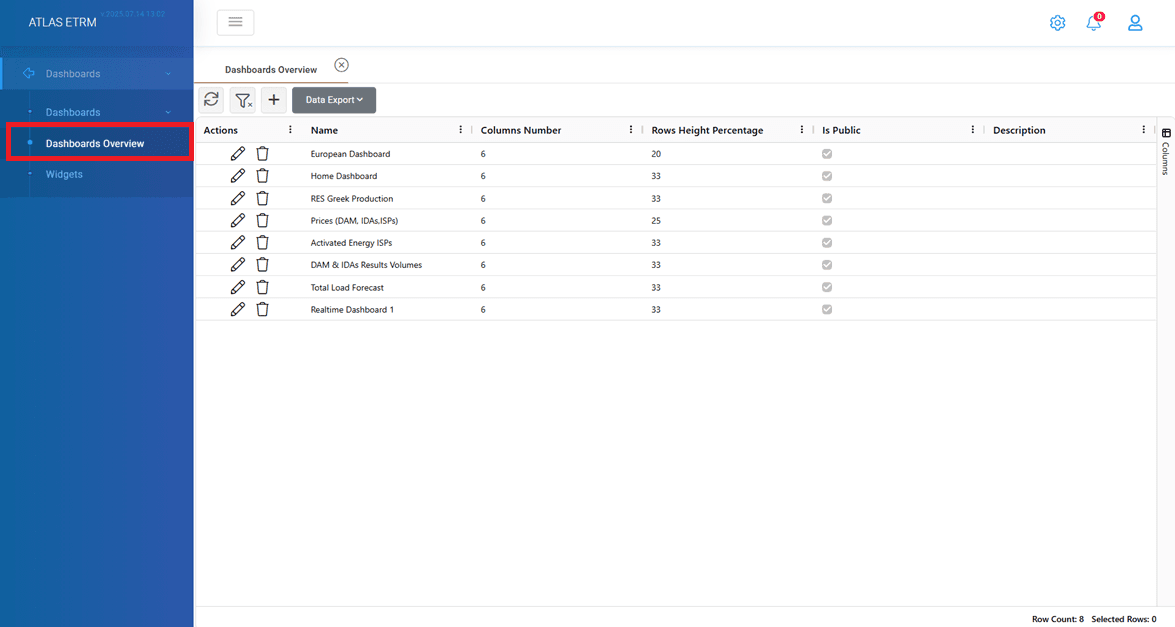
Task: Click the Rows Height value 20
Action: (656, 154)
